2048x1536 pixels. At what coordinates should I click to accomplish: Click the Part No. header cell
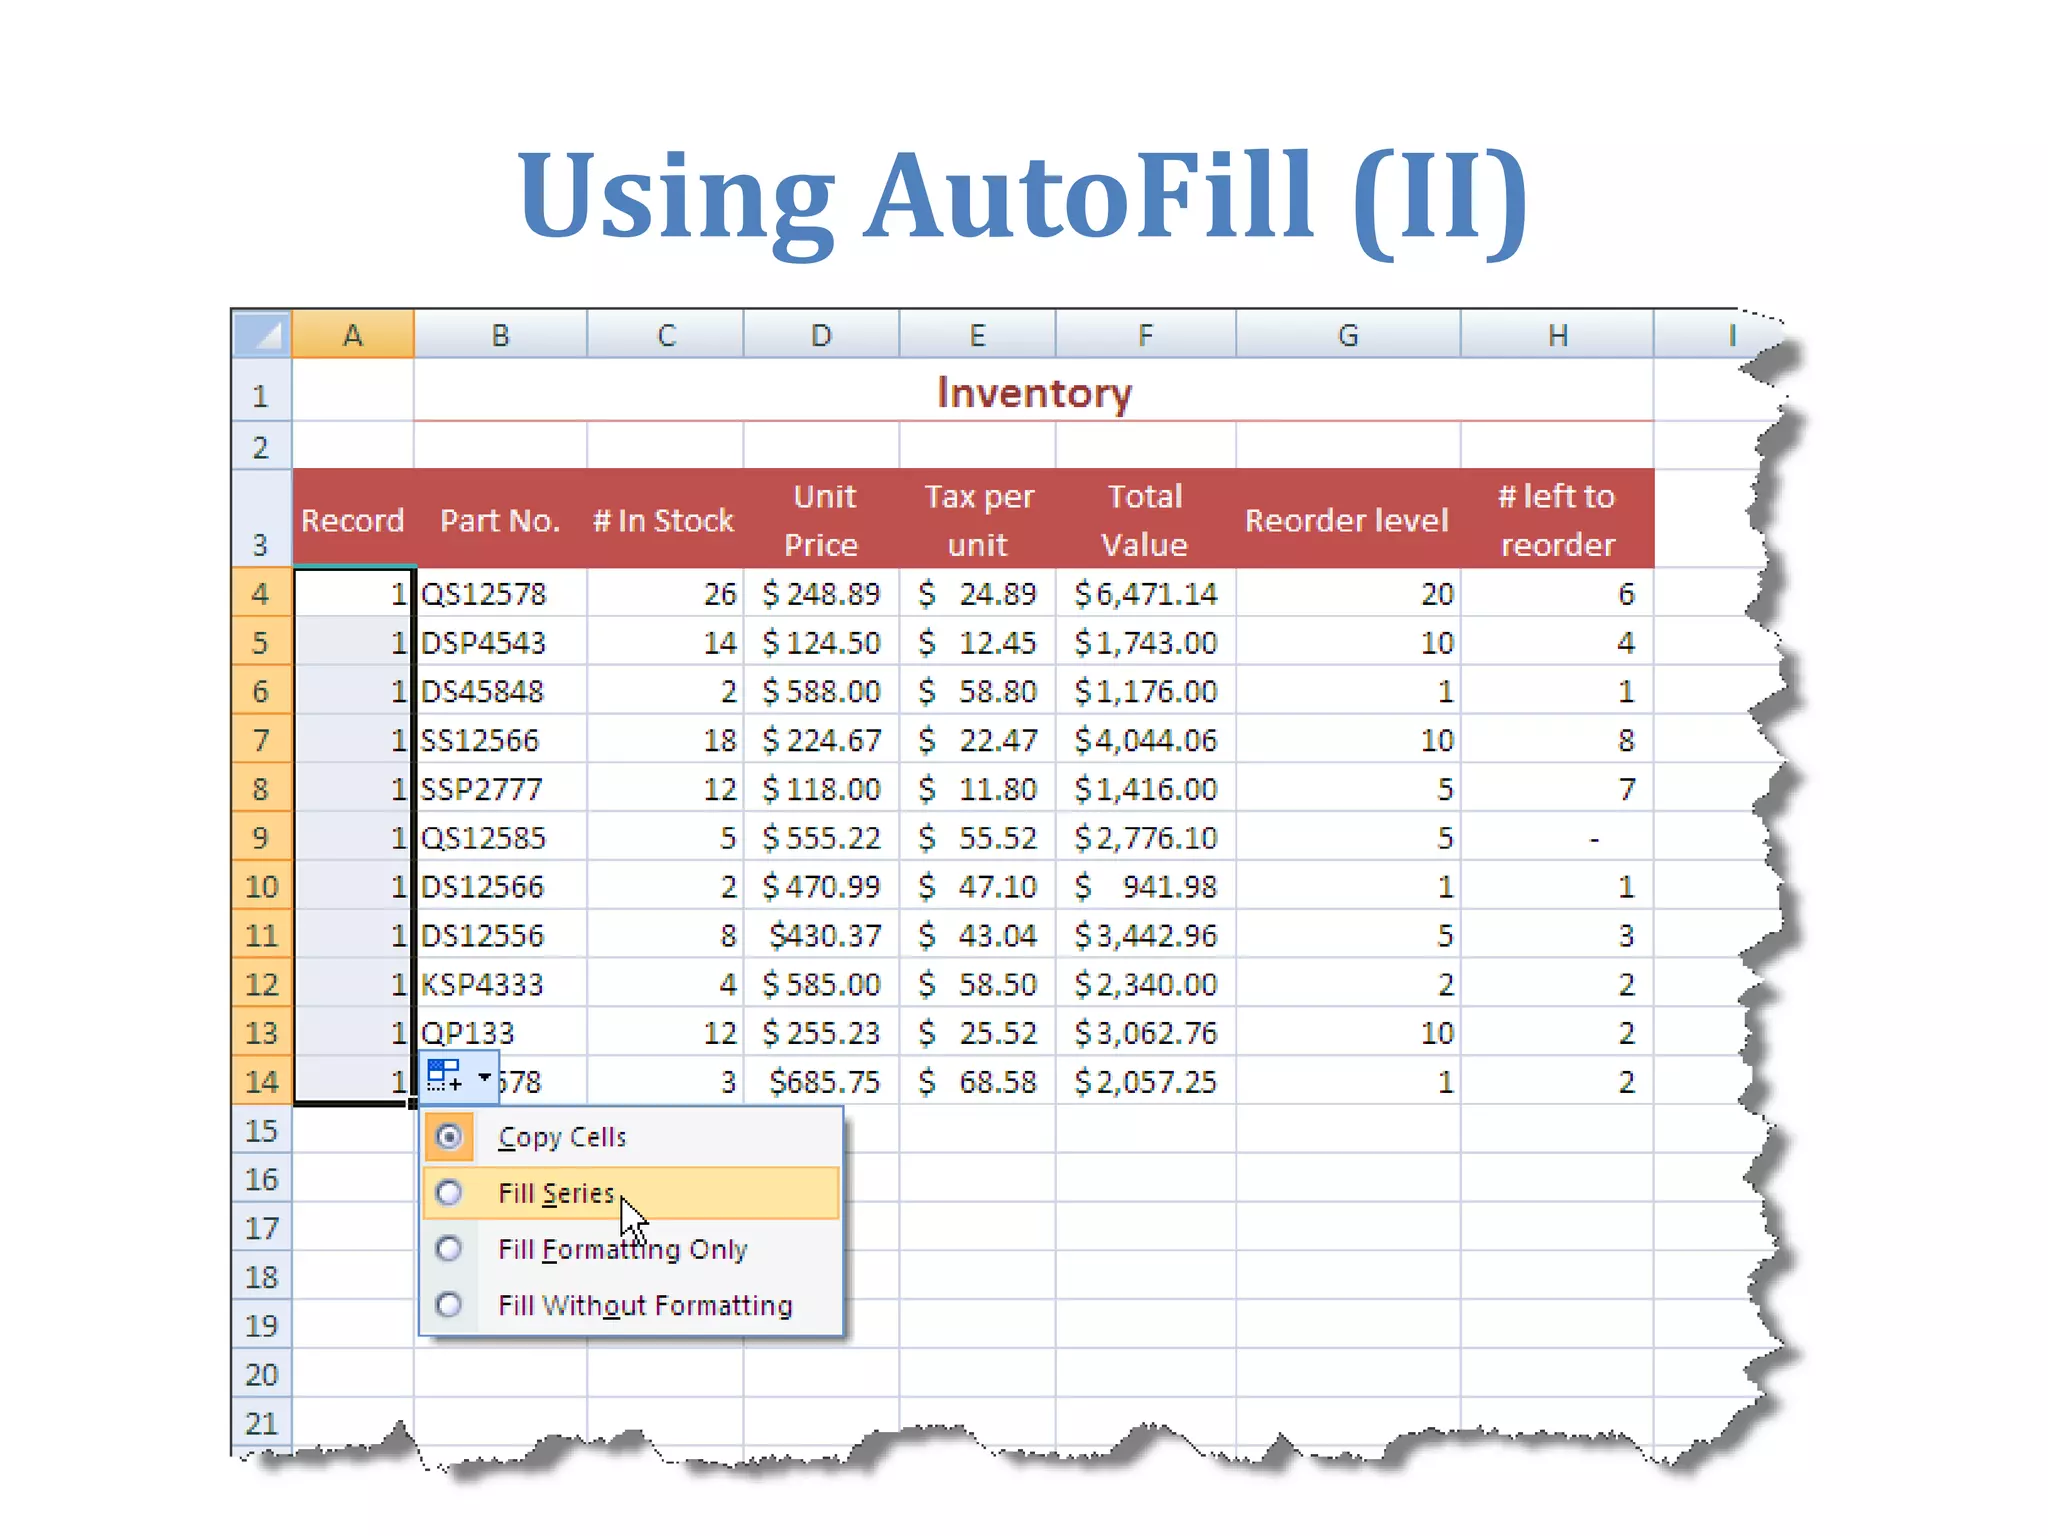501,519
